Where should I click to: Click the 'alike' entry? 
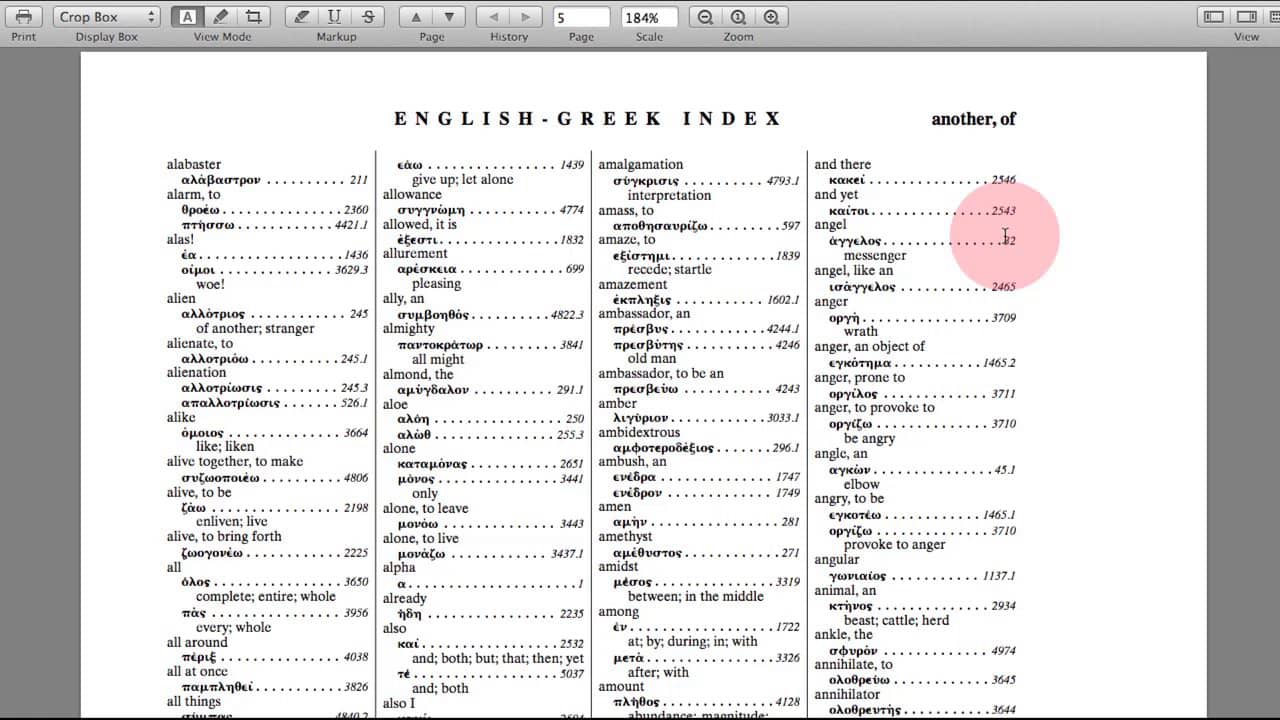point(182,418)
